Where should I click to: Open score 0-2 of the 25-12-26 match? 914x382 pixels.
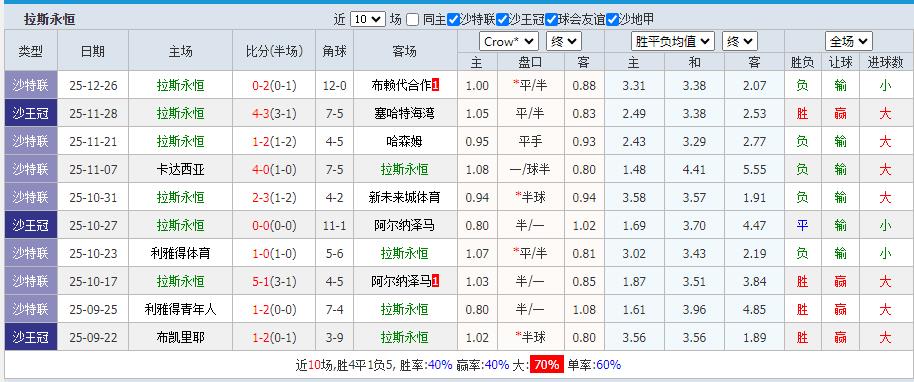click(x=260, y=86)
